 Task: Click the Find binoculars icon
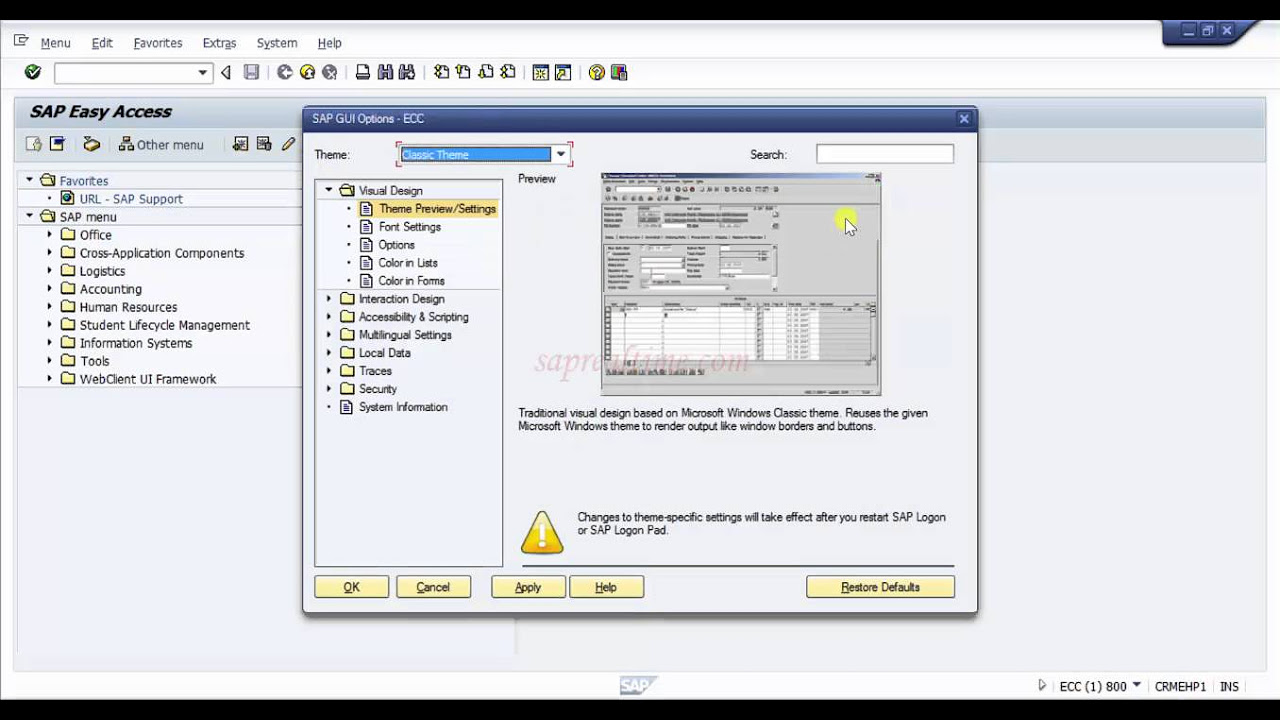[x=385, y=72]
